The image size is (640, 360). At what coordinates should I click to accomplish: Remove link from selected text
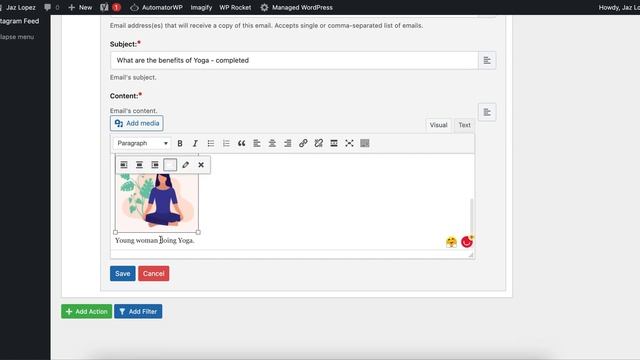(x=318, y=143)
